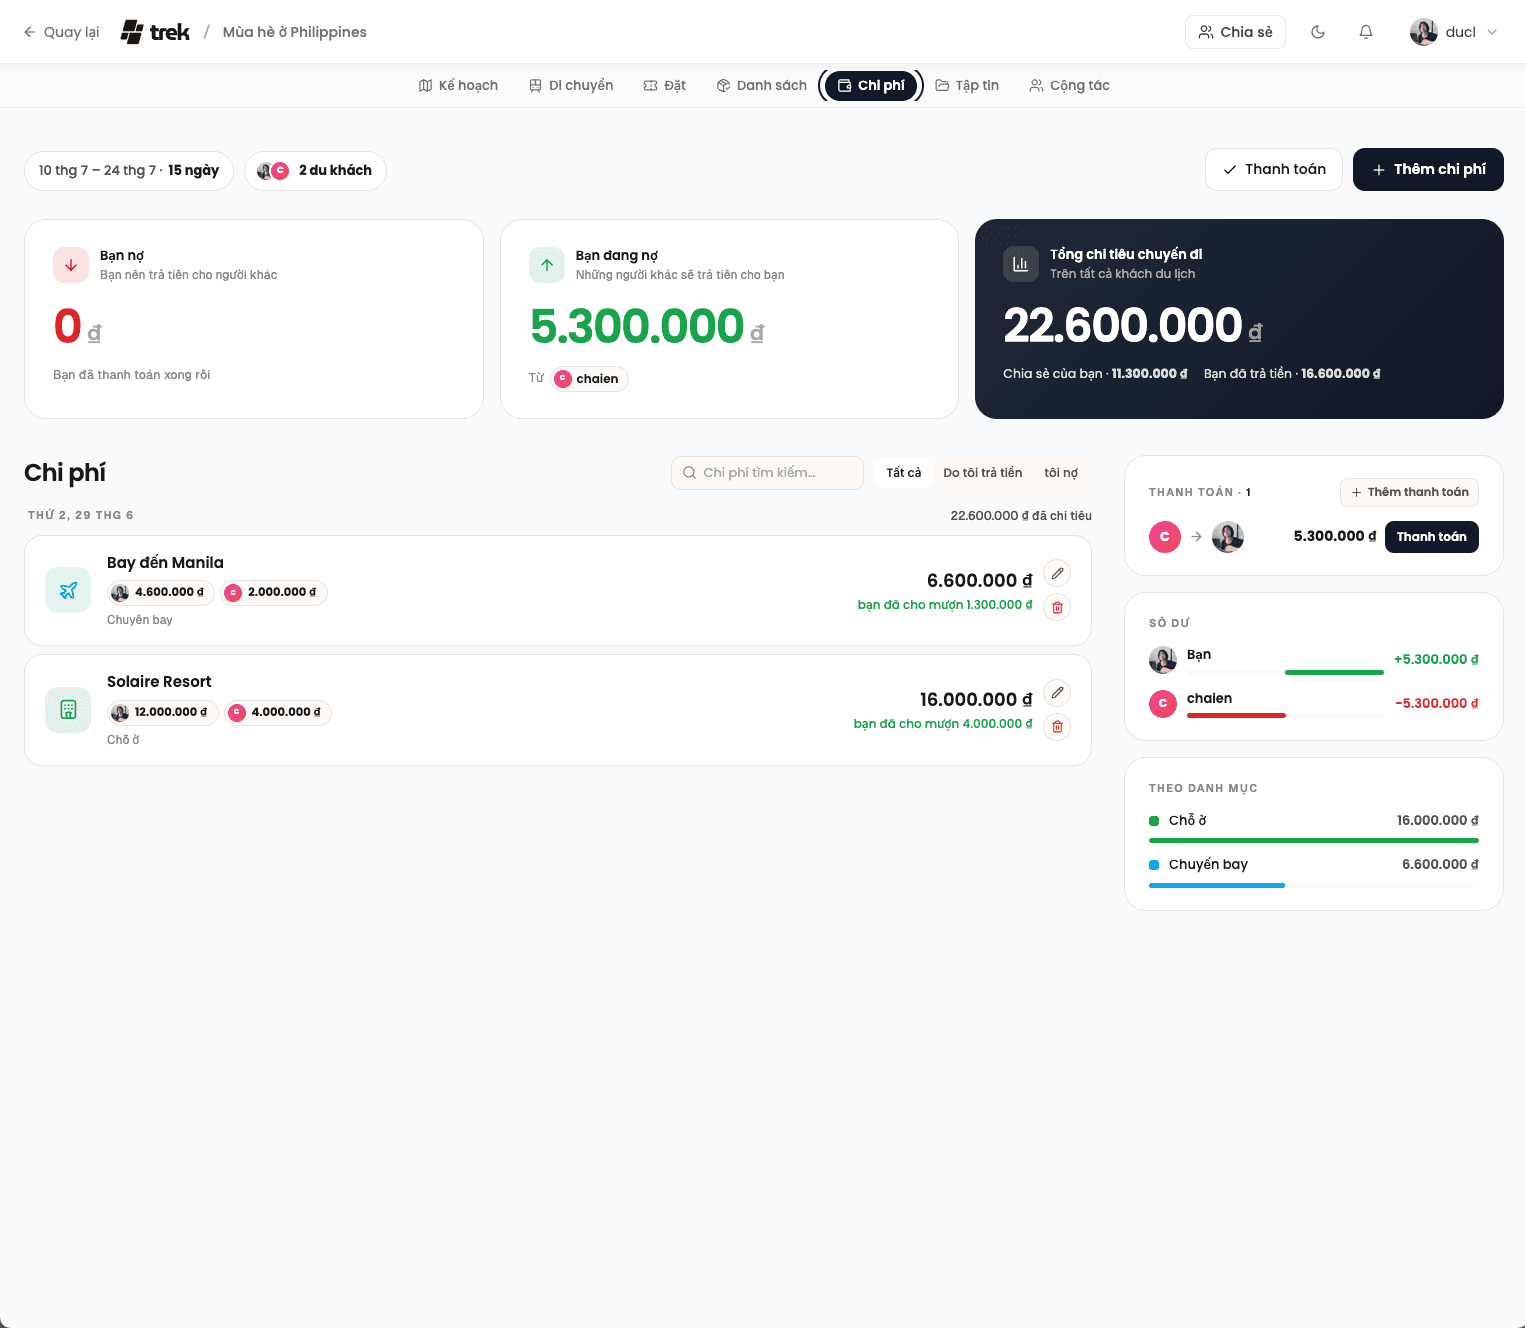
Task: Click the 2.000.000 đ chaien chip
Action: point(274,592)
